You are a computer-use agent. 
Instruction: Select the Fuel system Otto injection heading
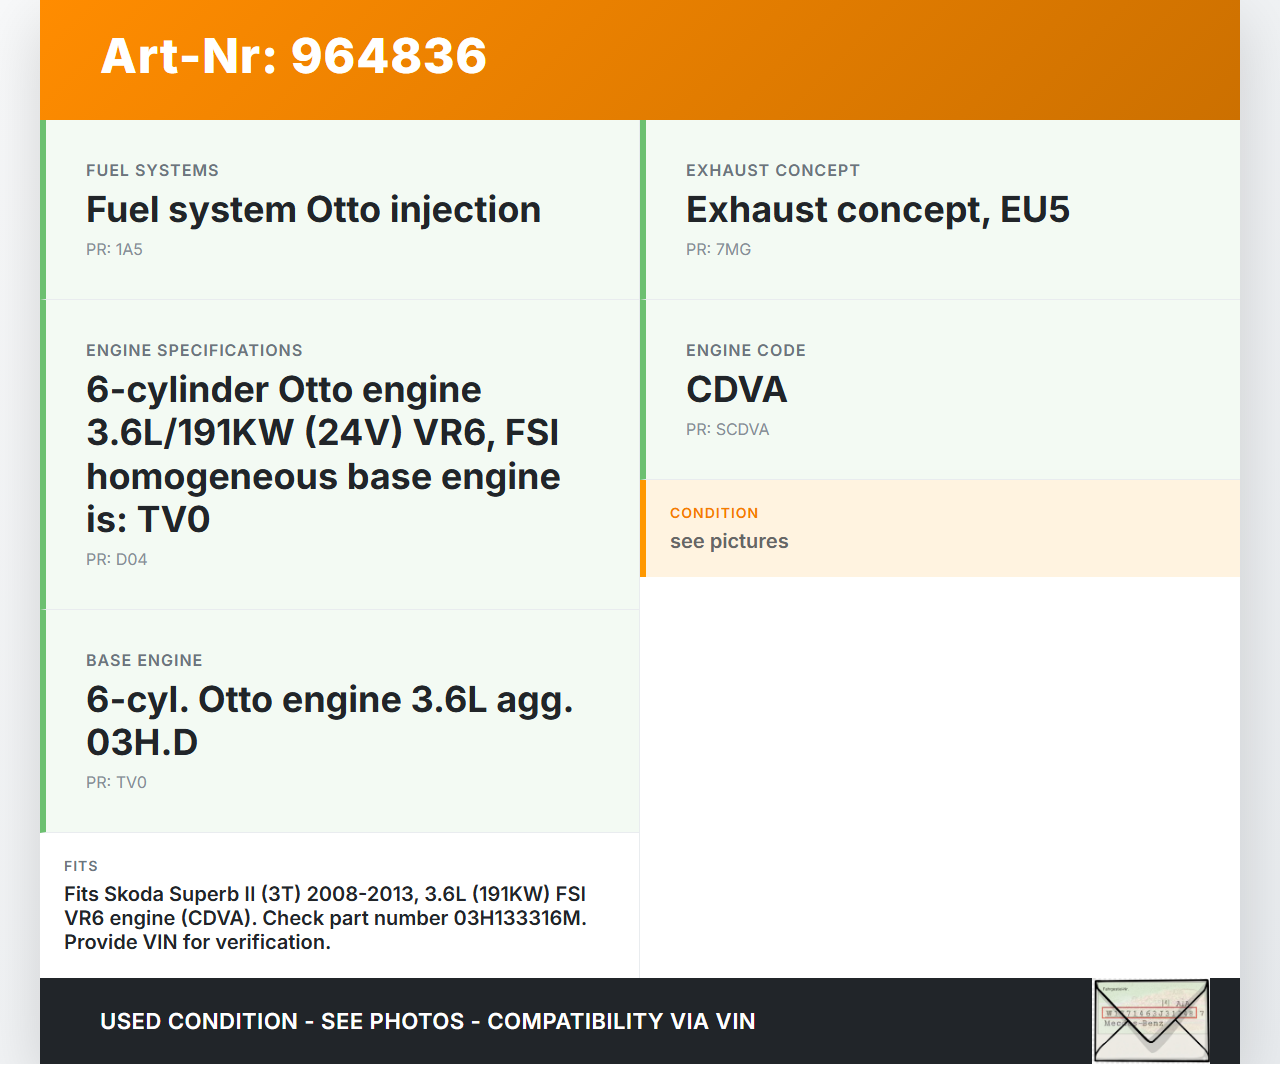[x=313, y=210]
